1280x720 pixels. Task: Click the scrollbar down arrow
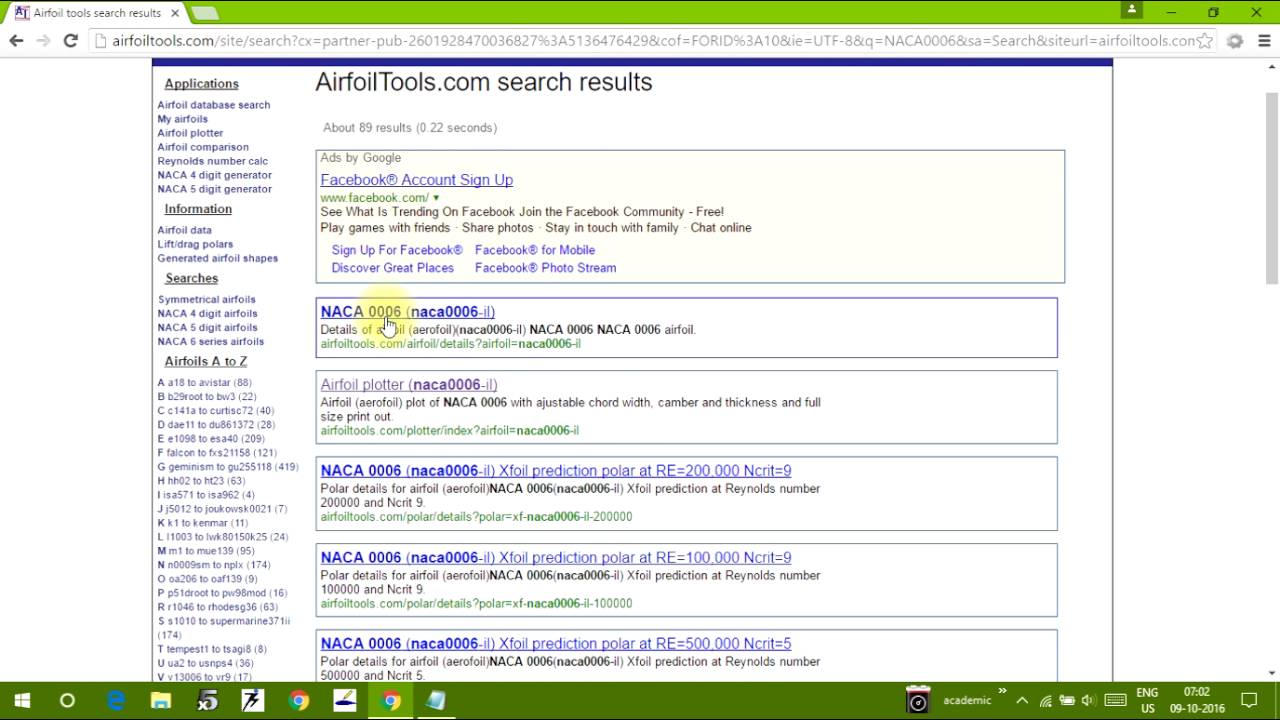point(1271,673)
